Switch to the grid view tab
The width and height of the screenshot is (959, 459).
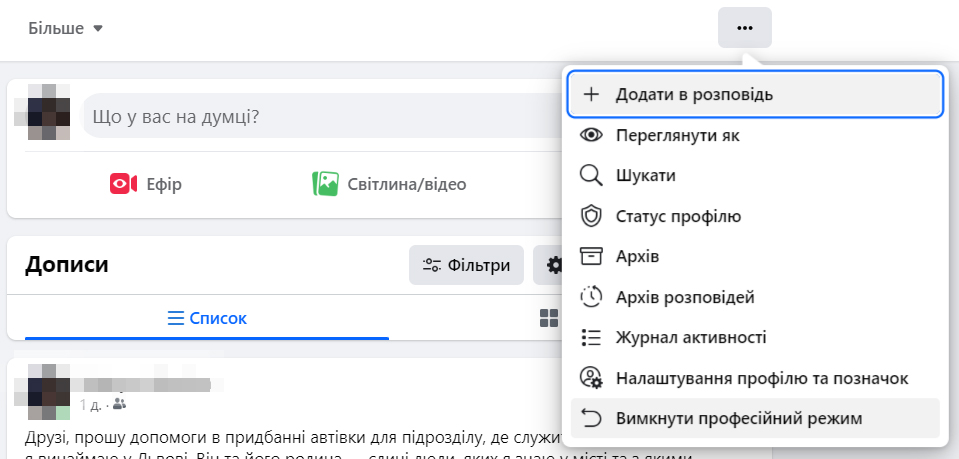pyautogui.click(x=548, y=319)
